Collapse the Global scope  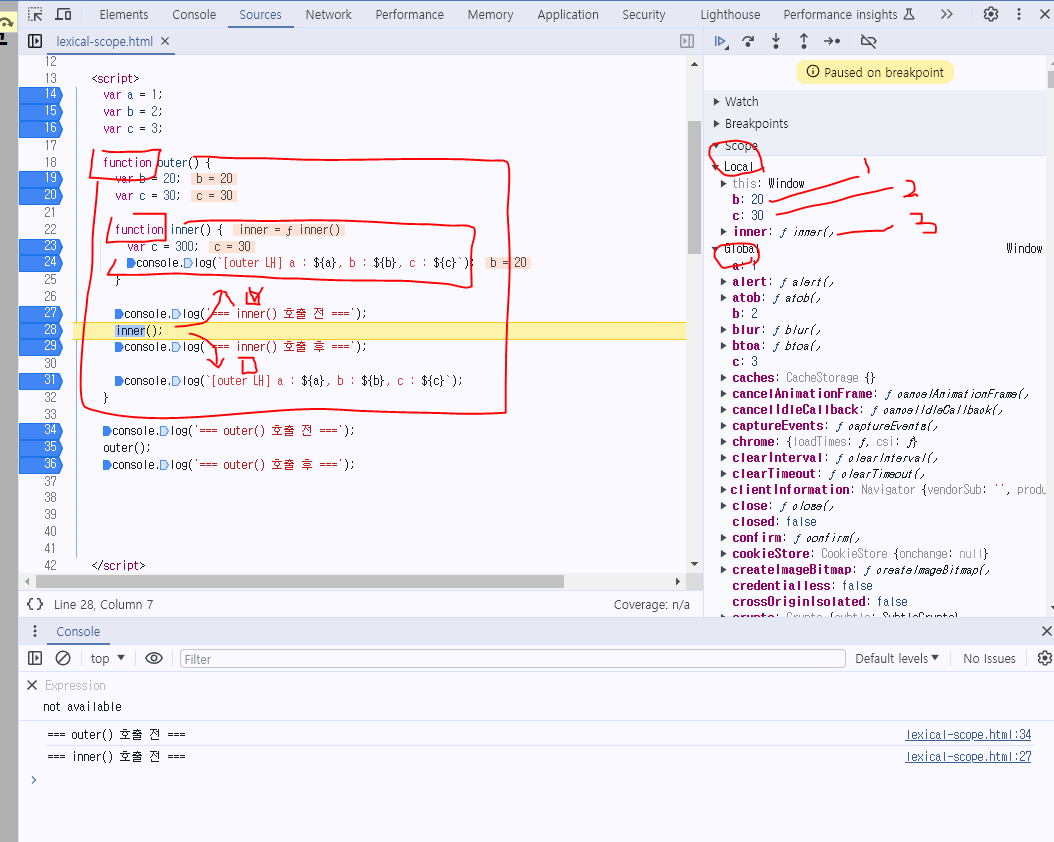716,249
